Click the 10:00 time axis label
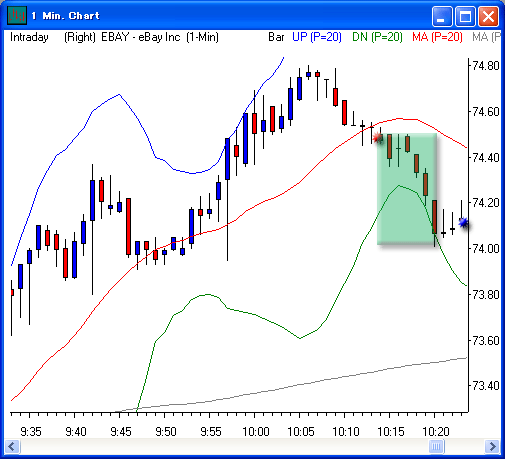The image size is (505, 459). [256, 432]
